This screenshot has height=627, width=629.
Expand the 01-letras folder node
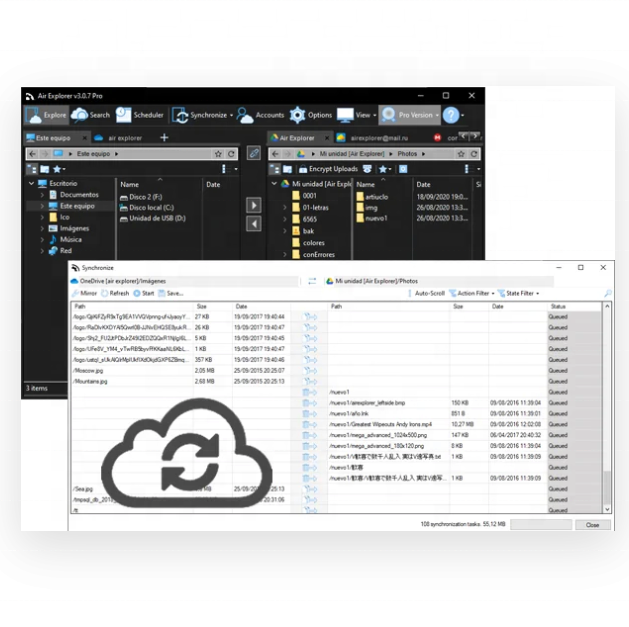[x=285, y=207]
